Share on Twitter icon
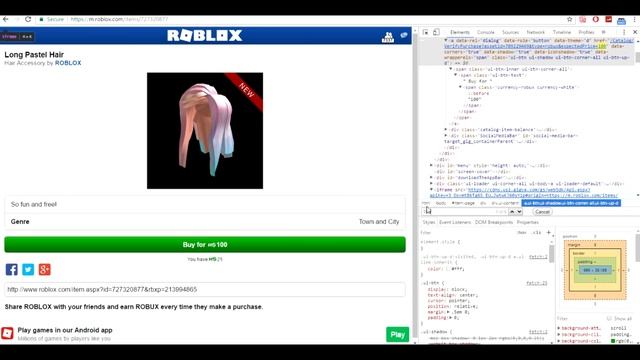 [28, 269]
